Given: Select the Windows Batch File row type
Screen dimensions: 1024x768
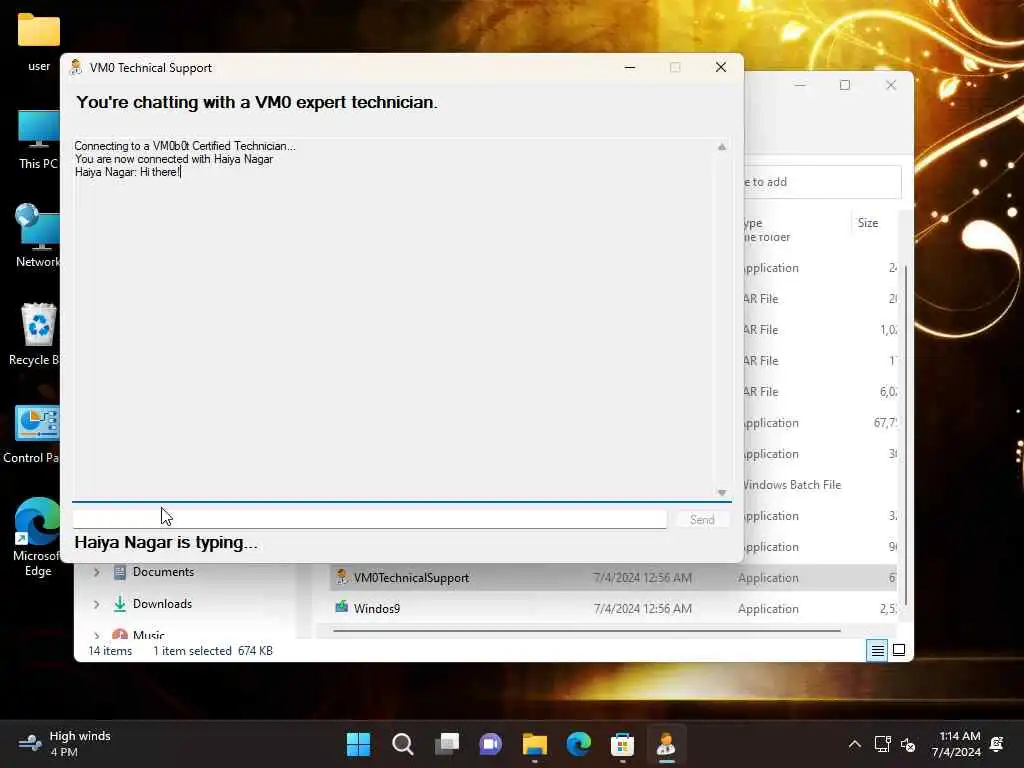Looking at the screenshot, I should pyautogui.click(x=792, y=485).
